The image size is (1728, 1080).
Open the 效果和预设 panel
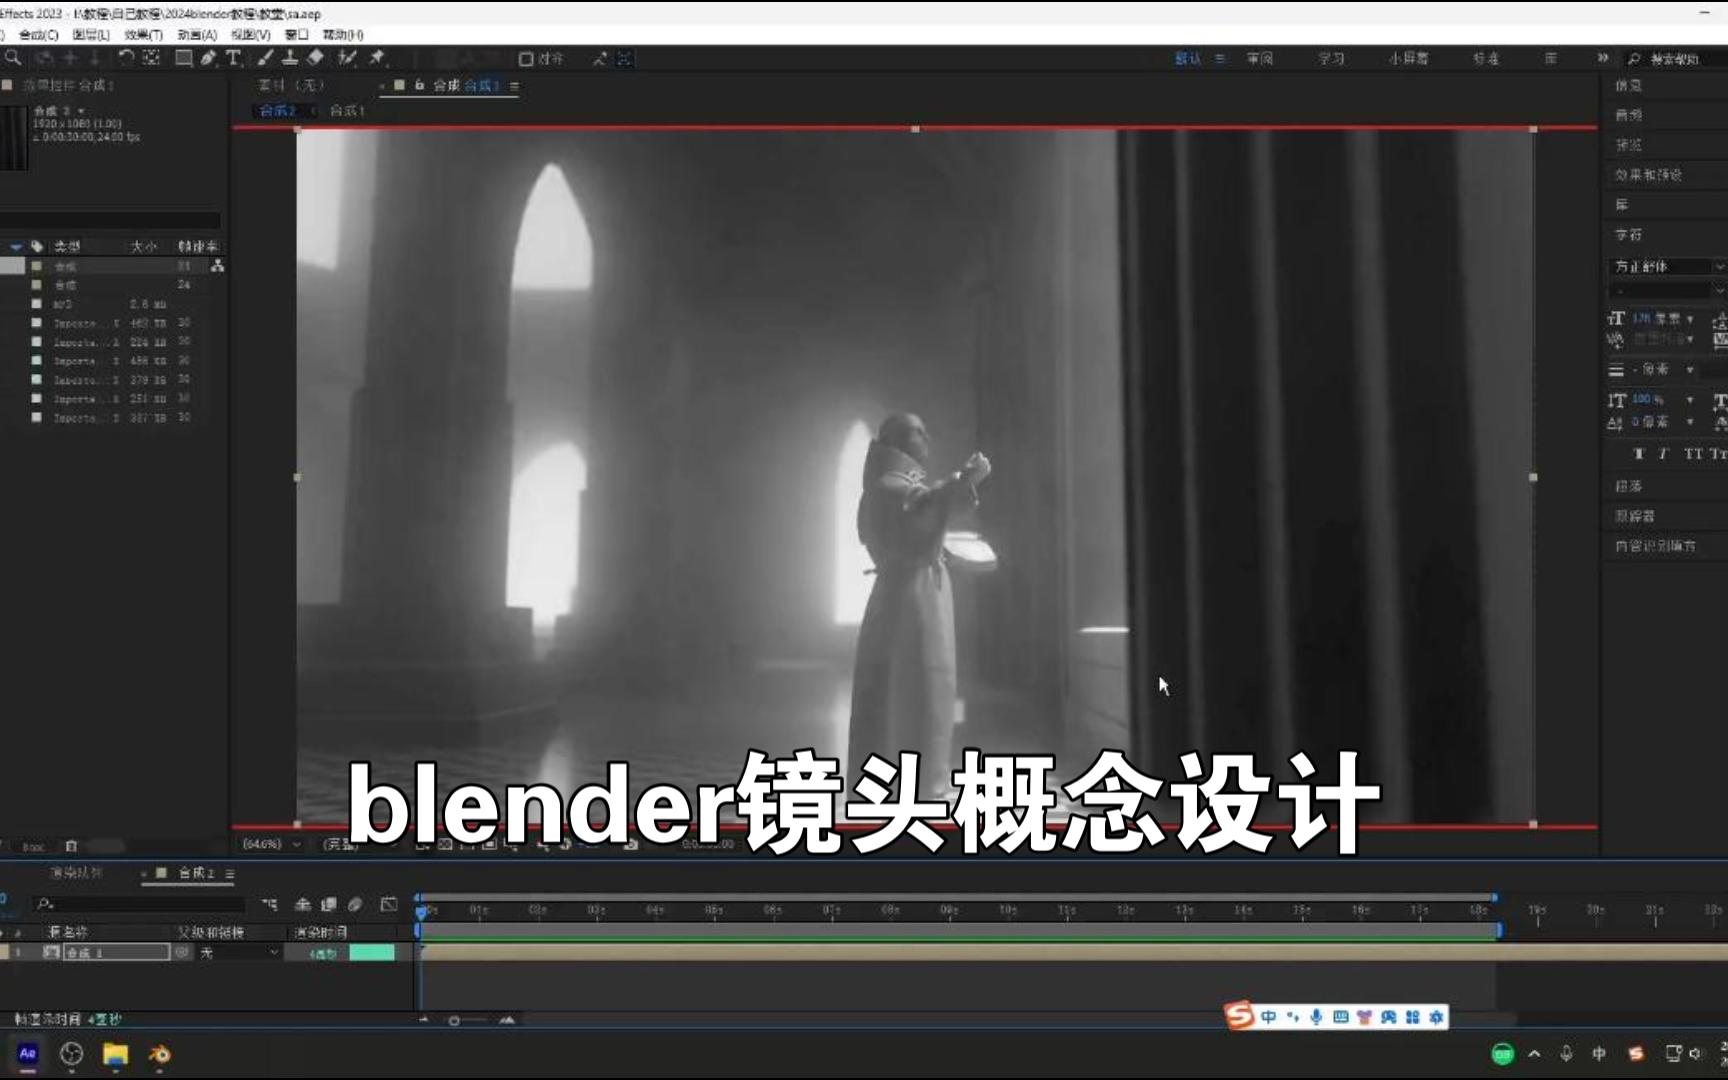[x=1648, y=175]
